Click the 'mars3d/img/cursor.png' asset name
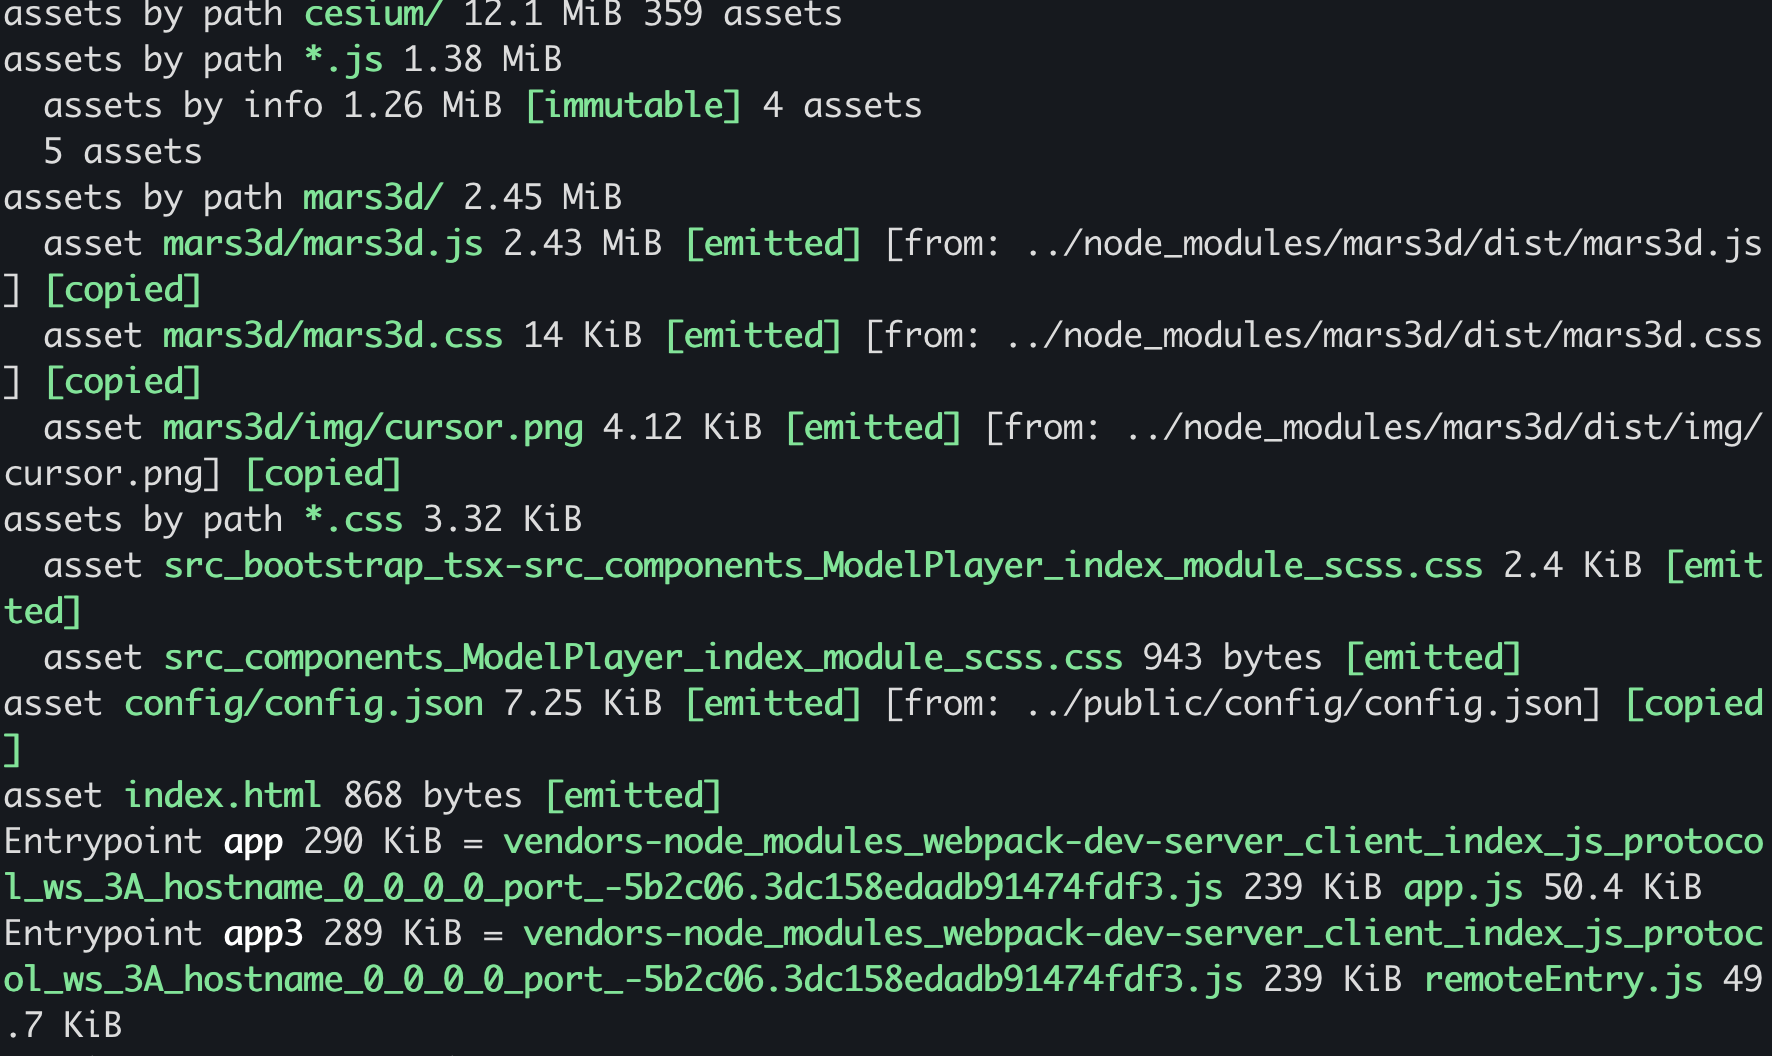Screen dimensions: 1772x1056 [x=373, y=428]
